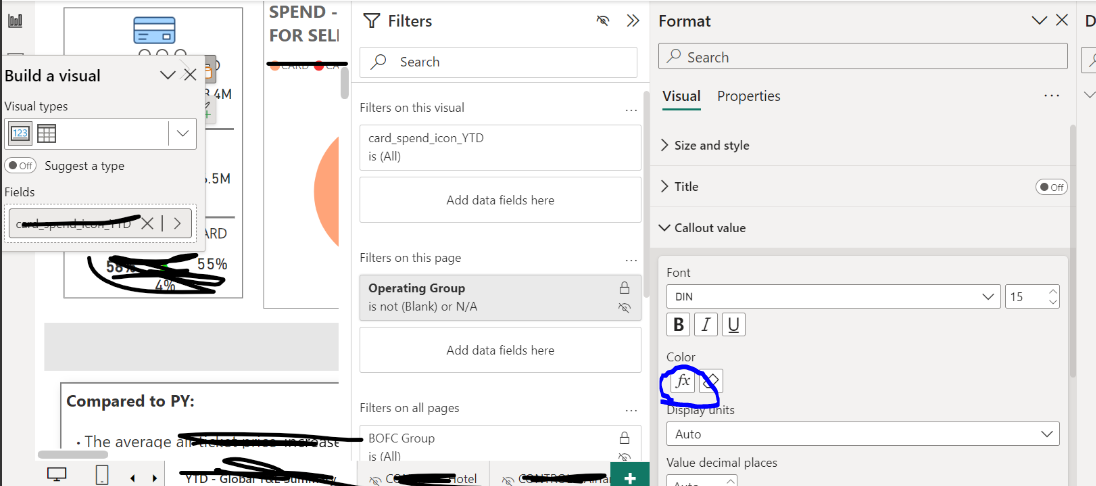This screenshot has height=486, width=1096.
Task: Select the Table visual type icon
Action: pos(46,134)
